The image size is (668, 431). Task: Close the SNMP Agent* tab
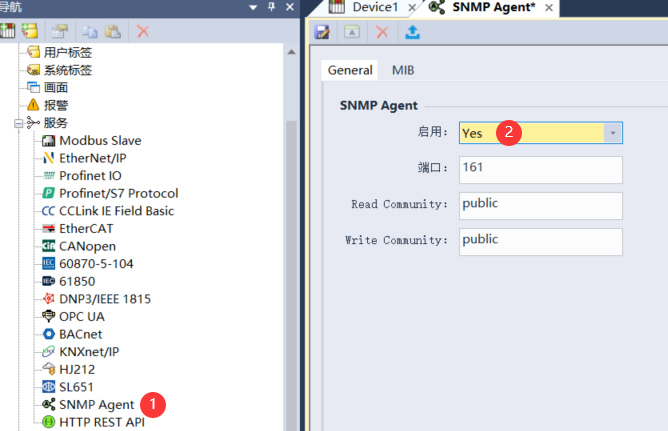pos(549,8)
